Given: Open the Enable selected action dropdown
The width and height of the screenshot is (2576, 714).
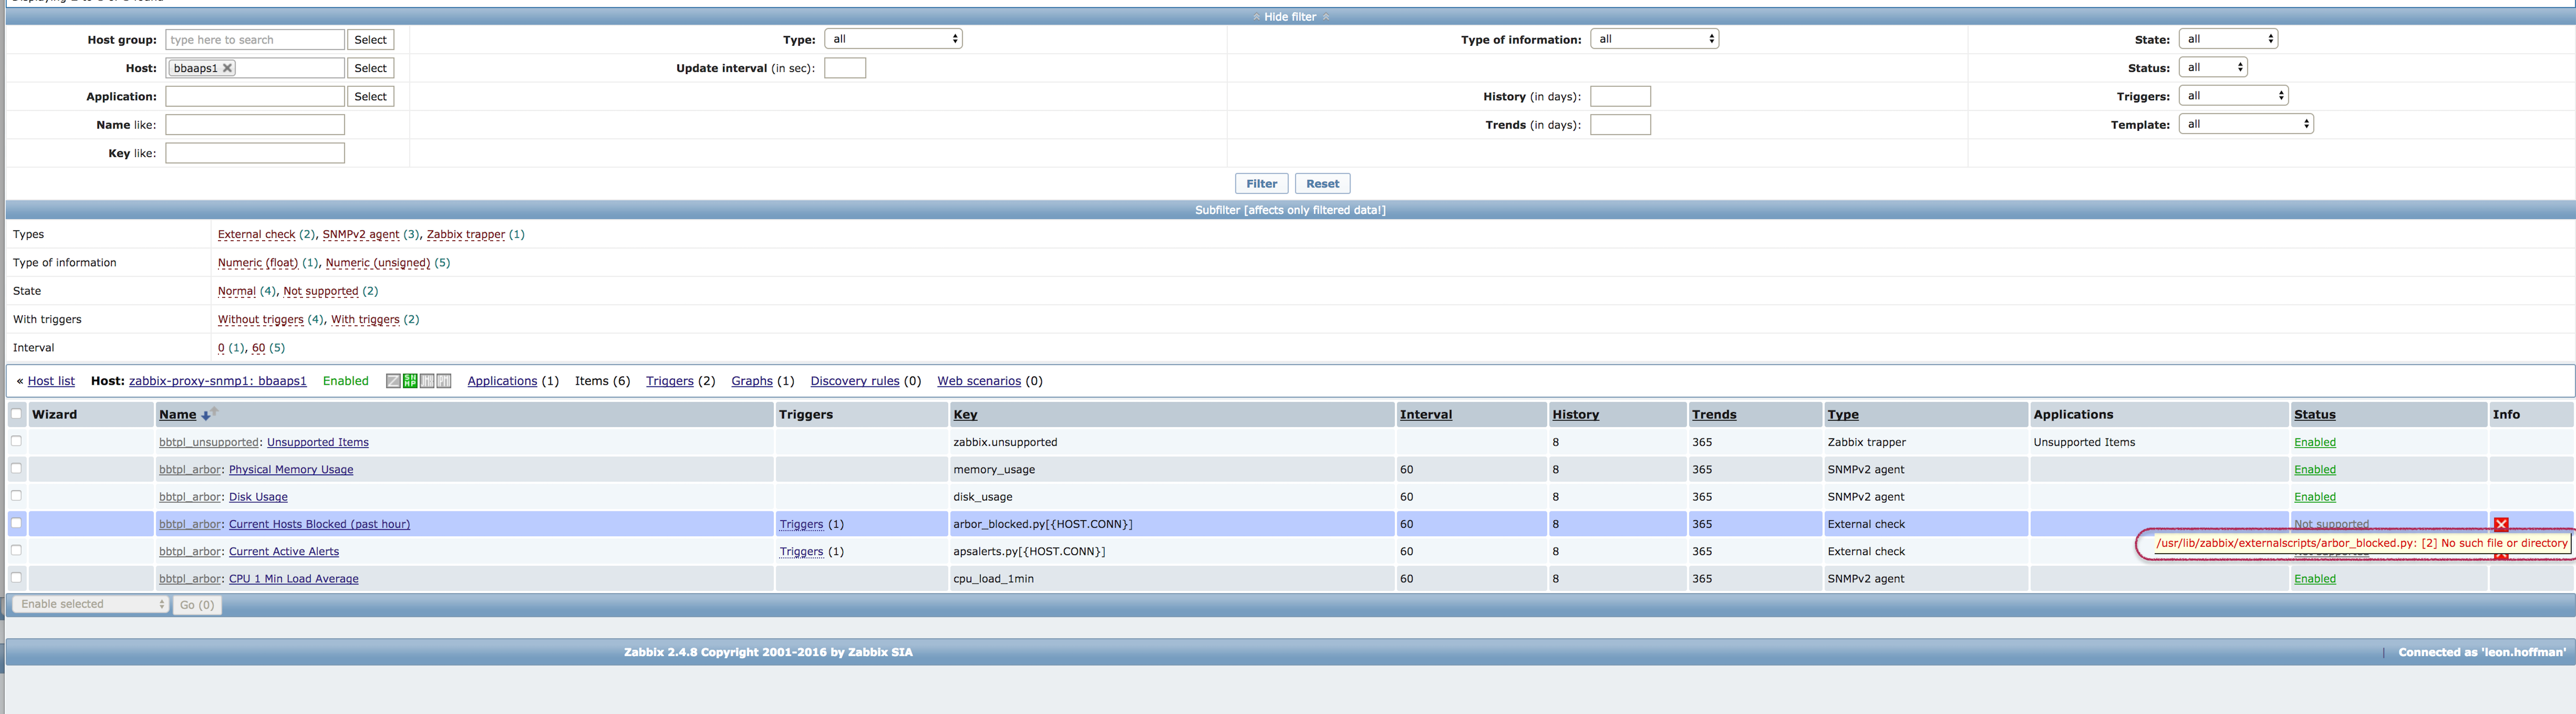Looking at the screenshot, I should coord(90,604).
